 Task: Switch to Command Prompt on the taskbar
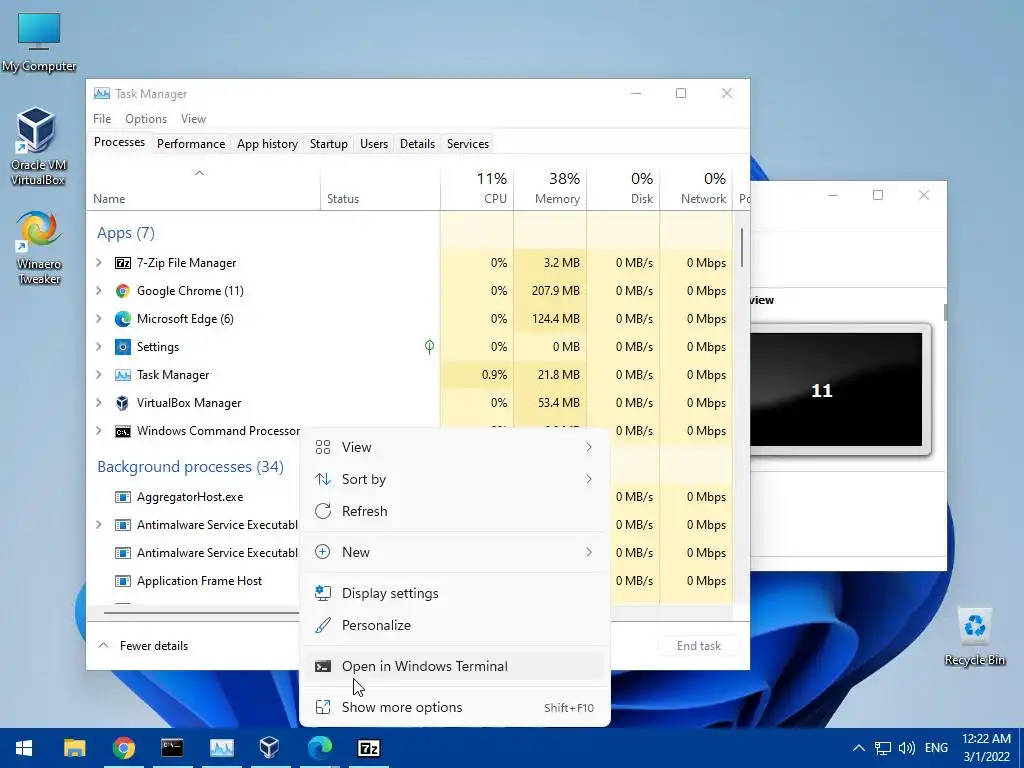[172, 748]
